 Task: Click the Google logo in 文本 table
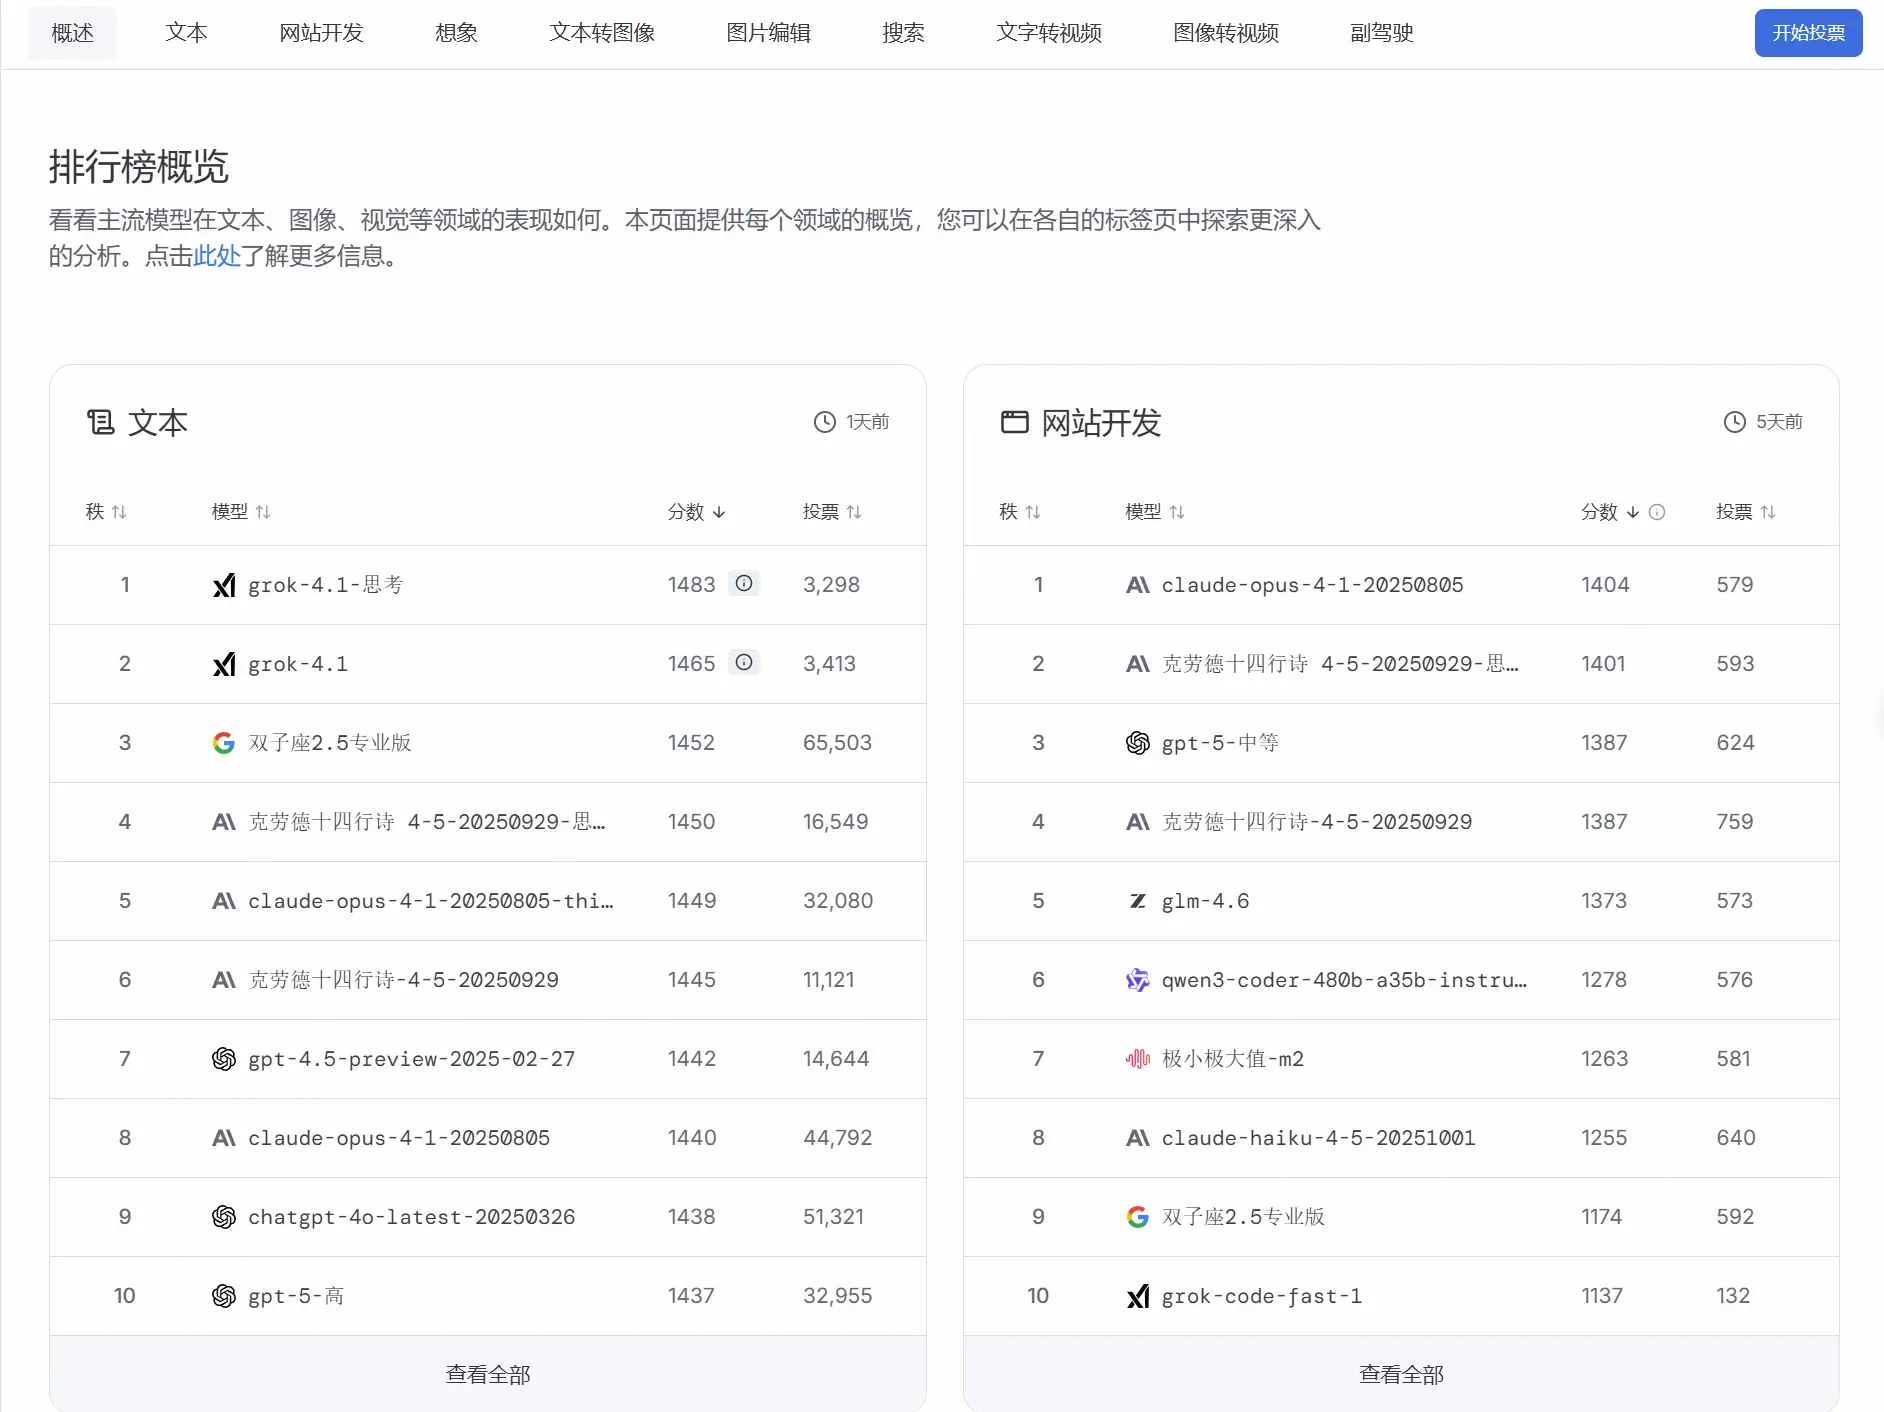point(224,743)
